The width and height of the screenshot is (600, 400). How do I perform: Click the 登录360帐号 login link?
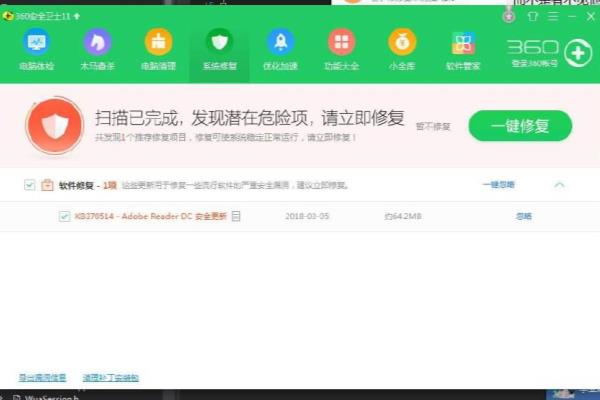coord(535,63)
